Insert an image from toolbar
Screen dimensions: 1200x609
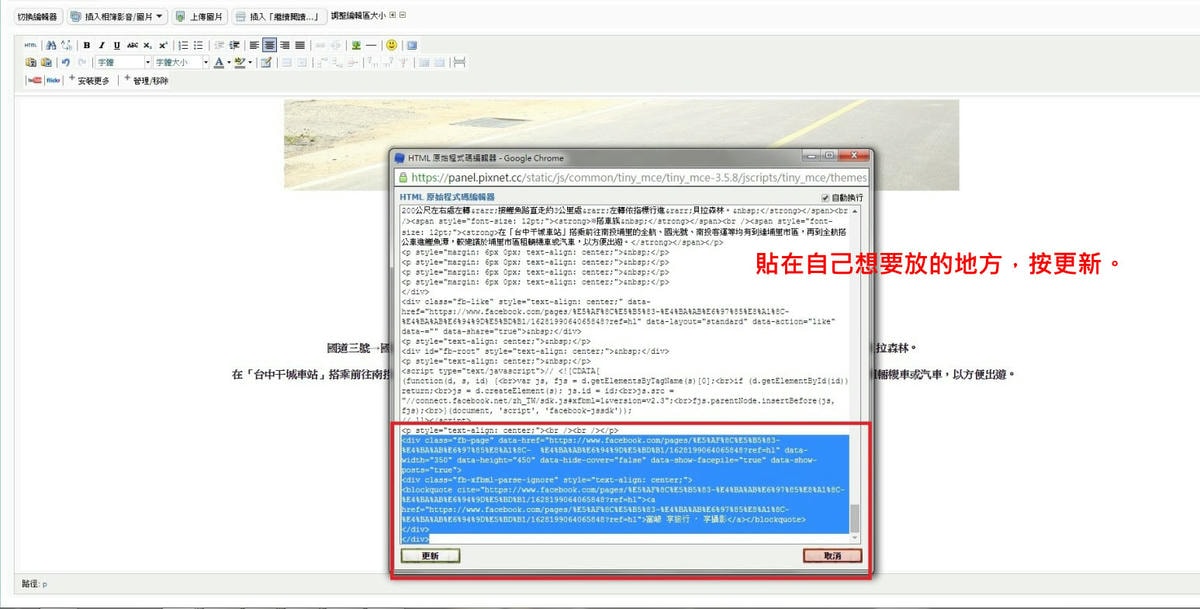pos(356,45)
